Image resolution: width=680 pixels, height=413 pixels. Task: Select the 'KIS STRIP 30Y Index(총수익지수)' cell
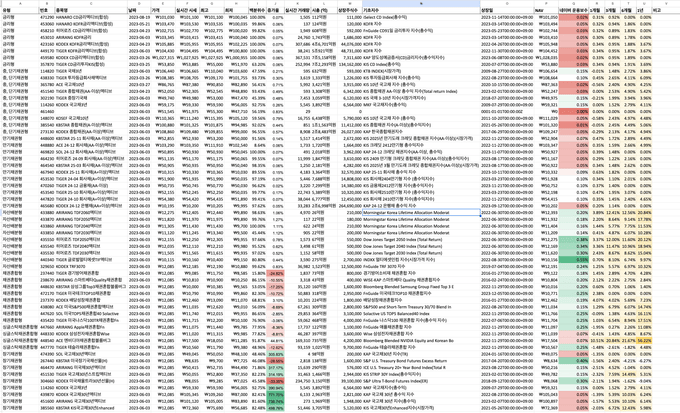coord(421,374)
